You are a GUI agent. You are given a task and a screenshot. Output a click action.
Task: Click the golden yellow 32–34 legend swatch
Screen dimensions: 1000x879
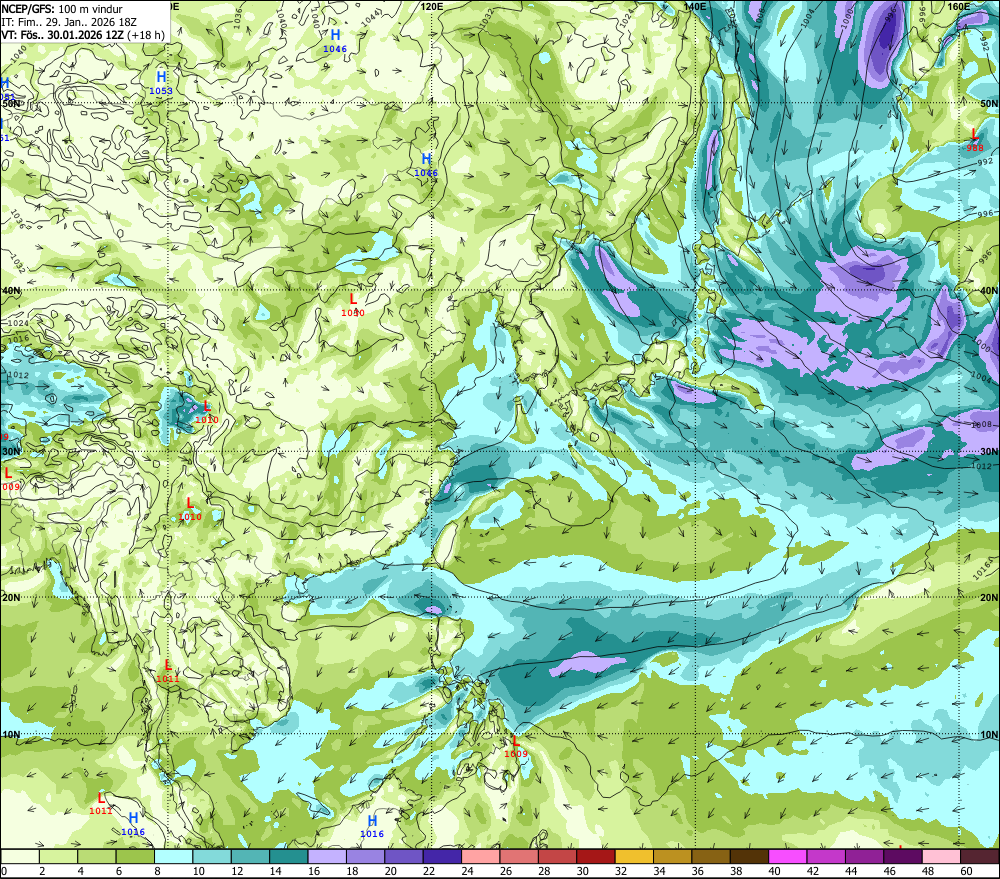click(x=634, y=856)
